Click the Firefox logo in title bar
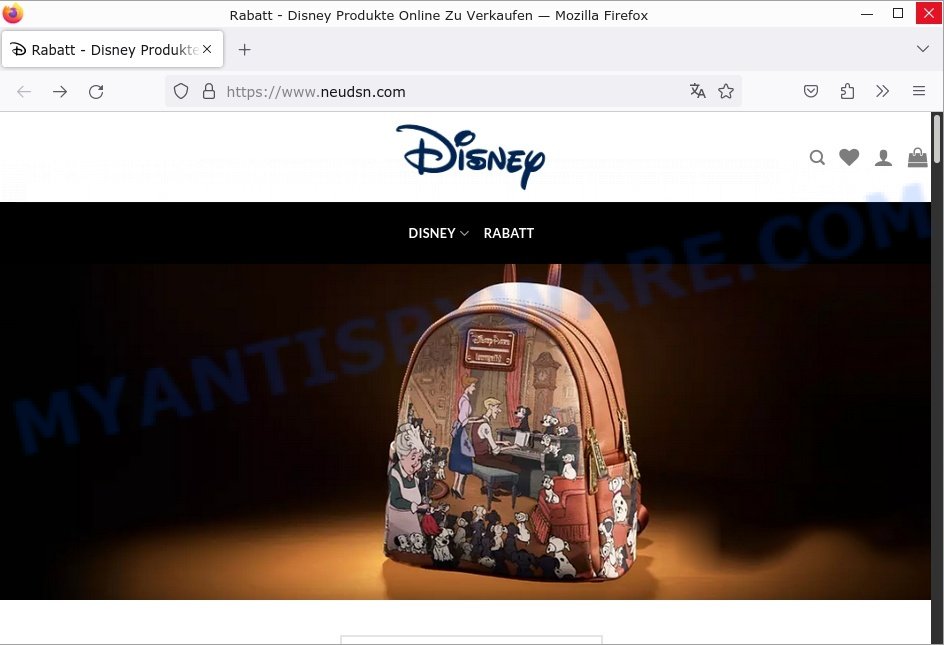 (13, 13)
